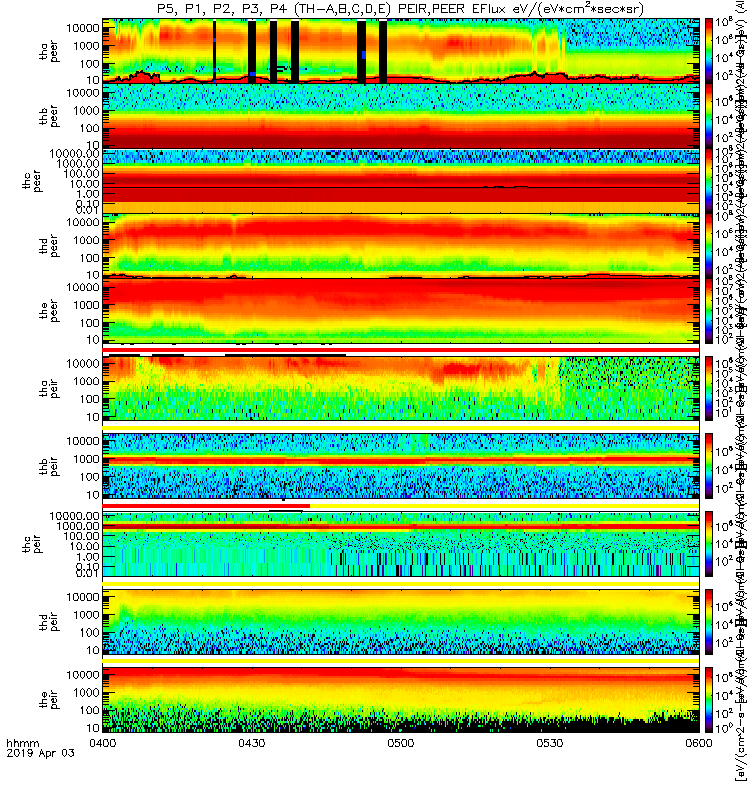Click inside the tha peir spectrogram
Viewport: 750px width, 800px height.
coord(401,389)
